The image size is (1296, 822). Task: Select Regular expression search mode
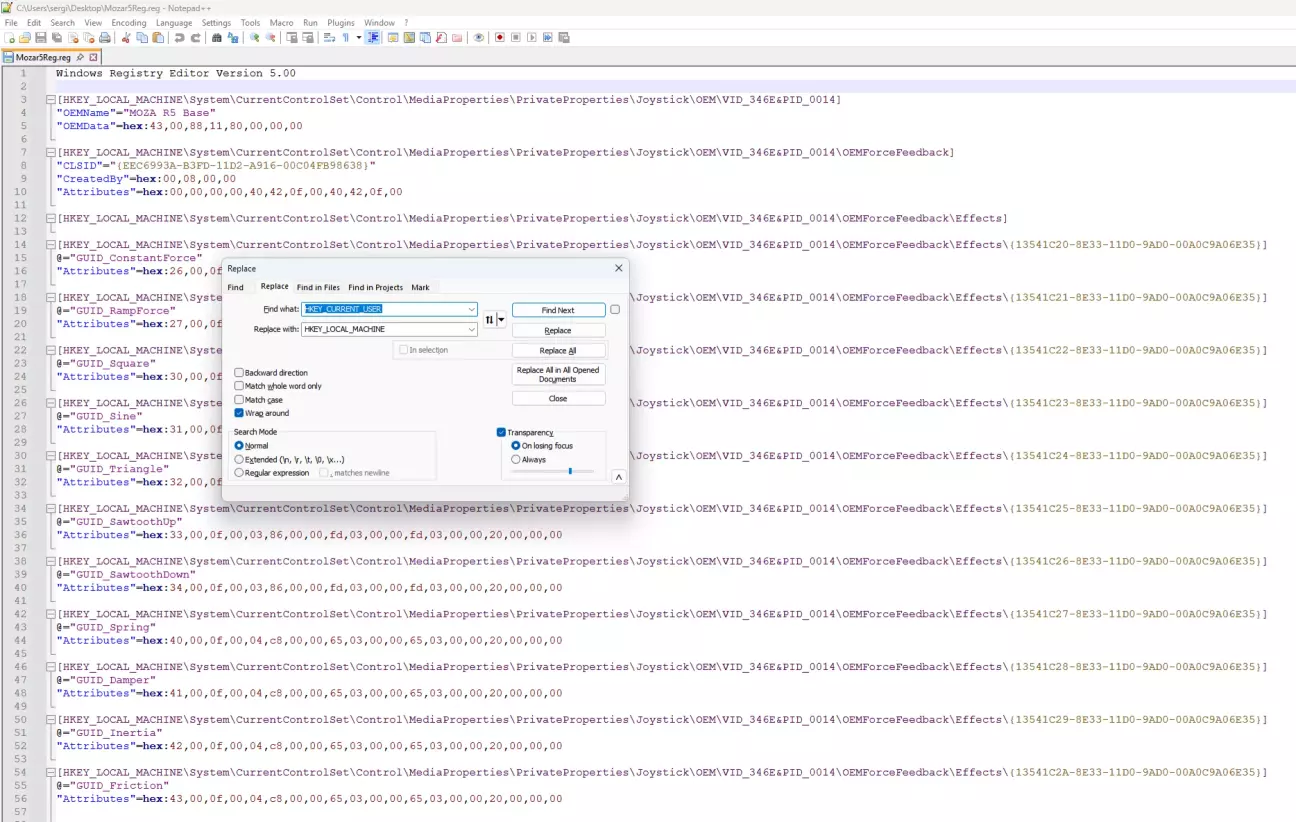click(x=239, y=472)
